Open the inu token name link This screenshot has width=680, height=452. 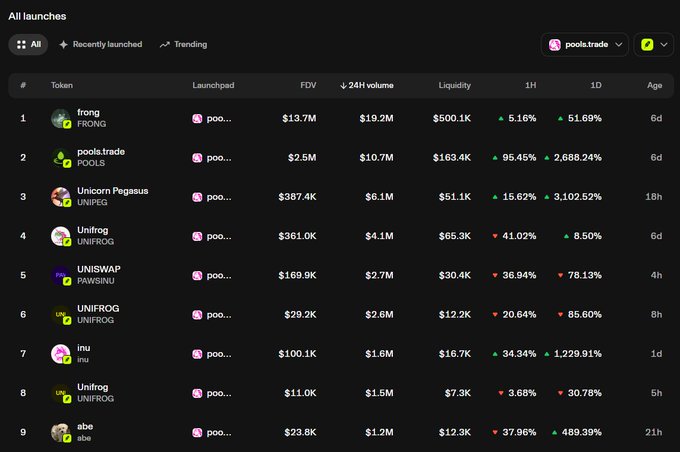84,348
